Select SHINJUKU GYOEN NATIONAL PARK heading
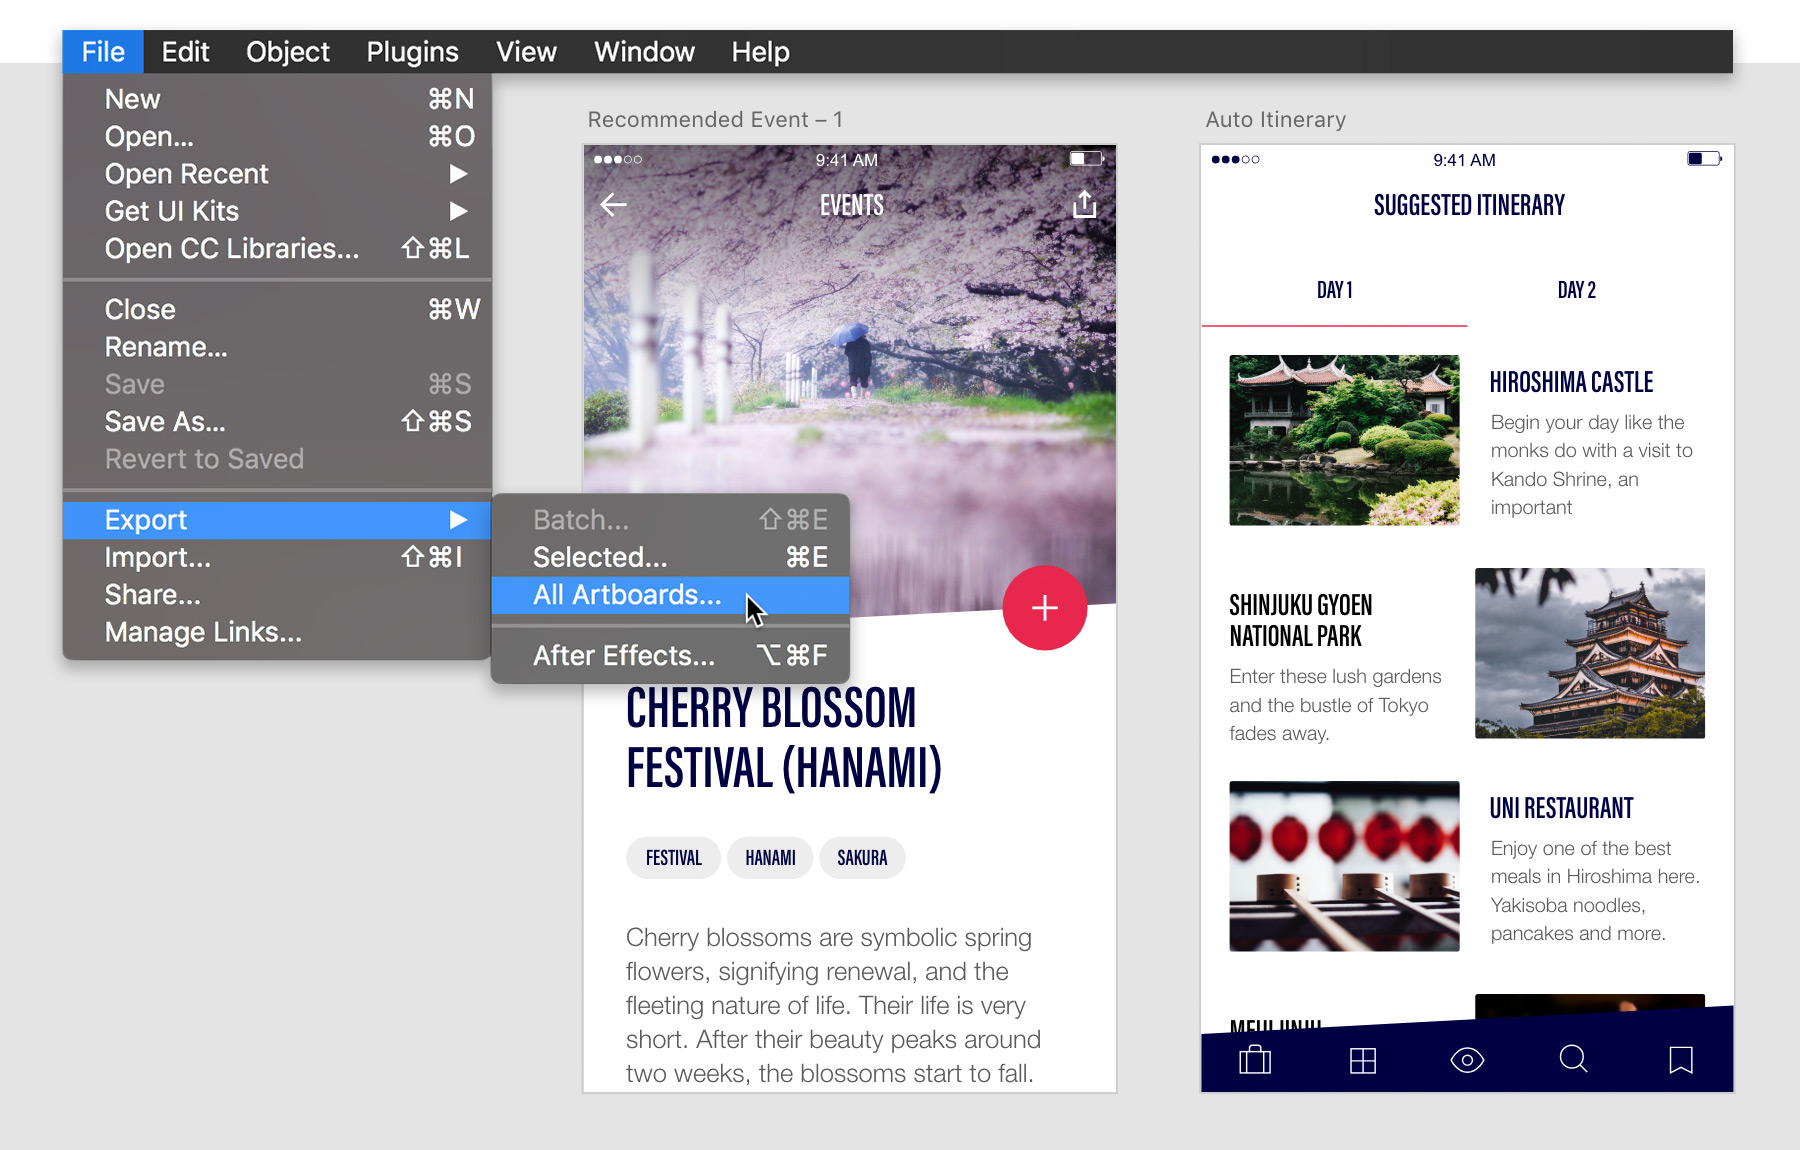1800x1150 pixels. click(x=1300, y=620)
